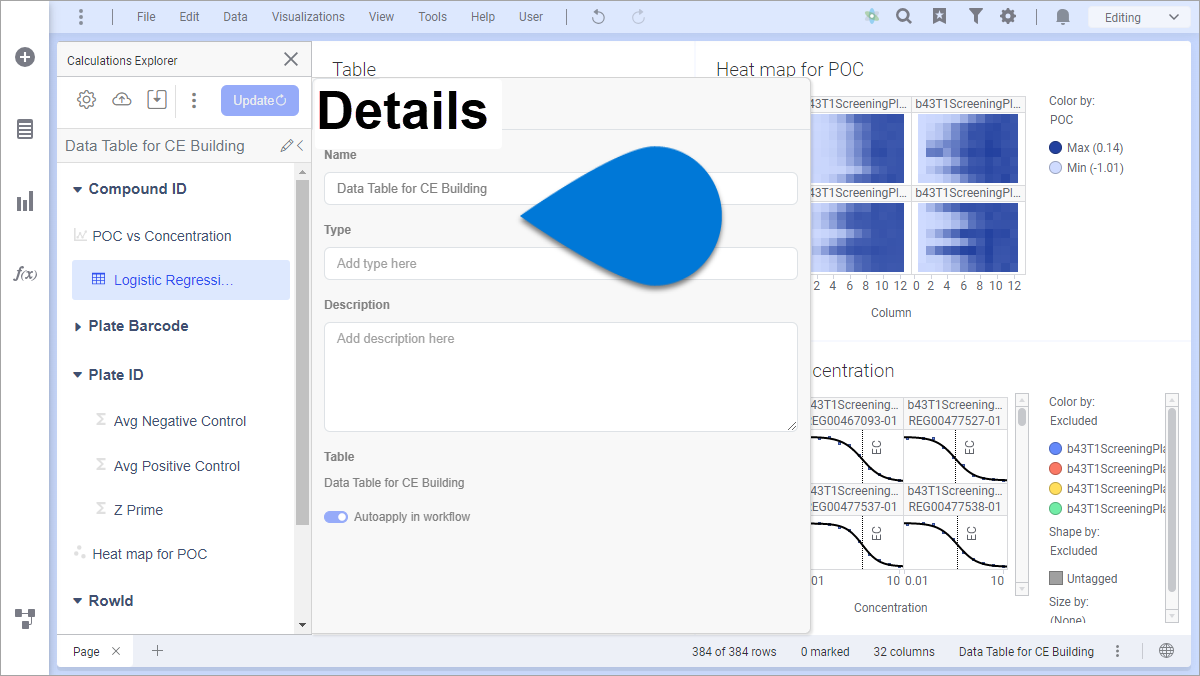Viewport: 1200px width, 676px height.
Task: Select the Z Prime calculation
Action: (138, 510)
